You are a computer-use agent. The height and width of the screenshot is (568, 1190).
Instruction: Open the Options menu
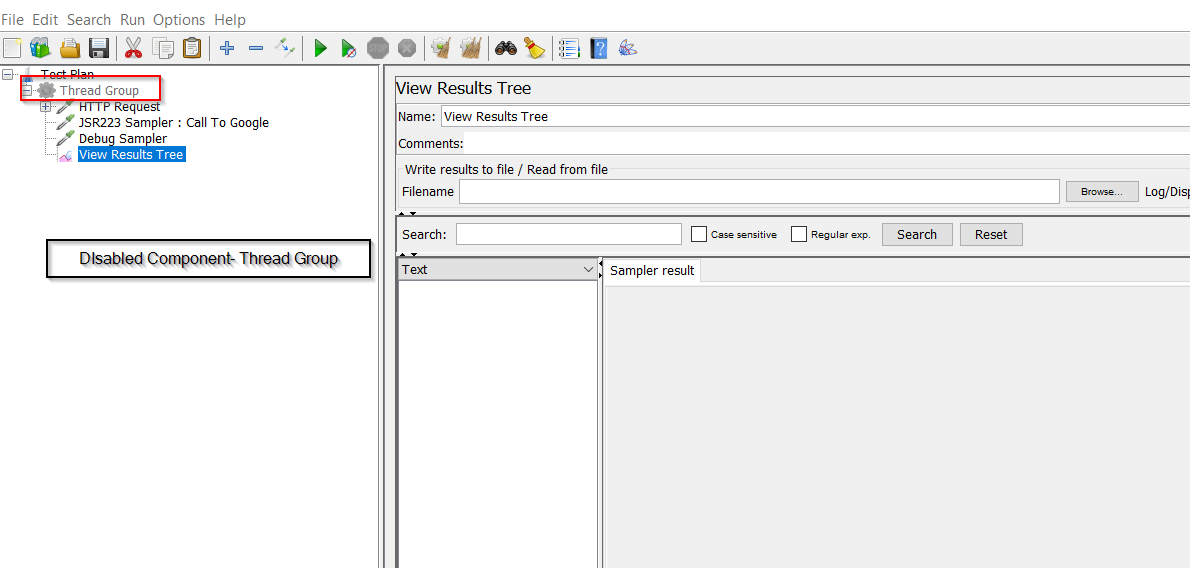pos(179,20)
